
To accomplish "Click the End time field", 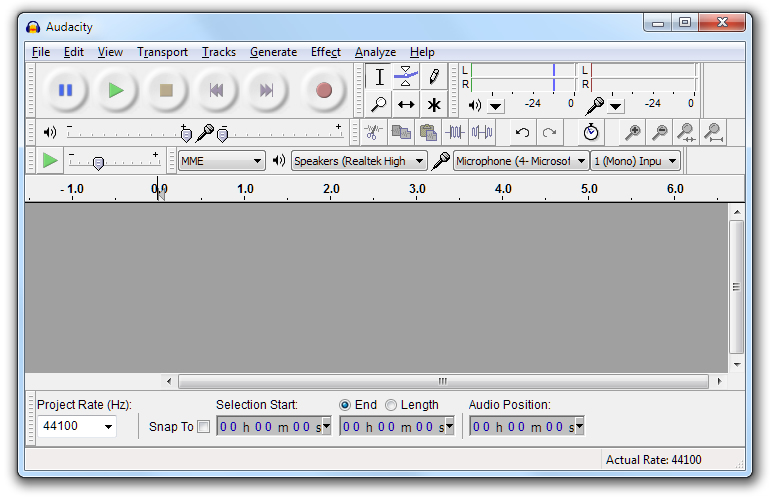I will point(397,426).
